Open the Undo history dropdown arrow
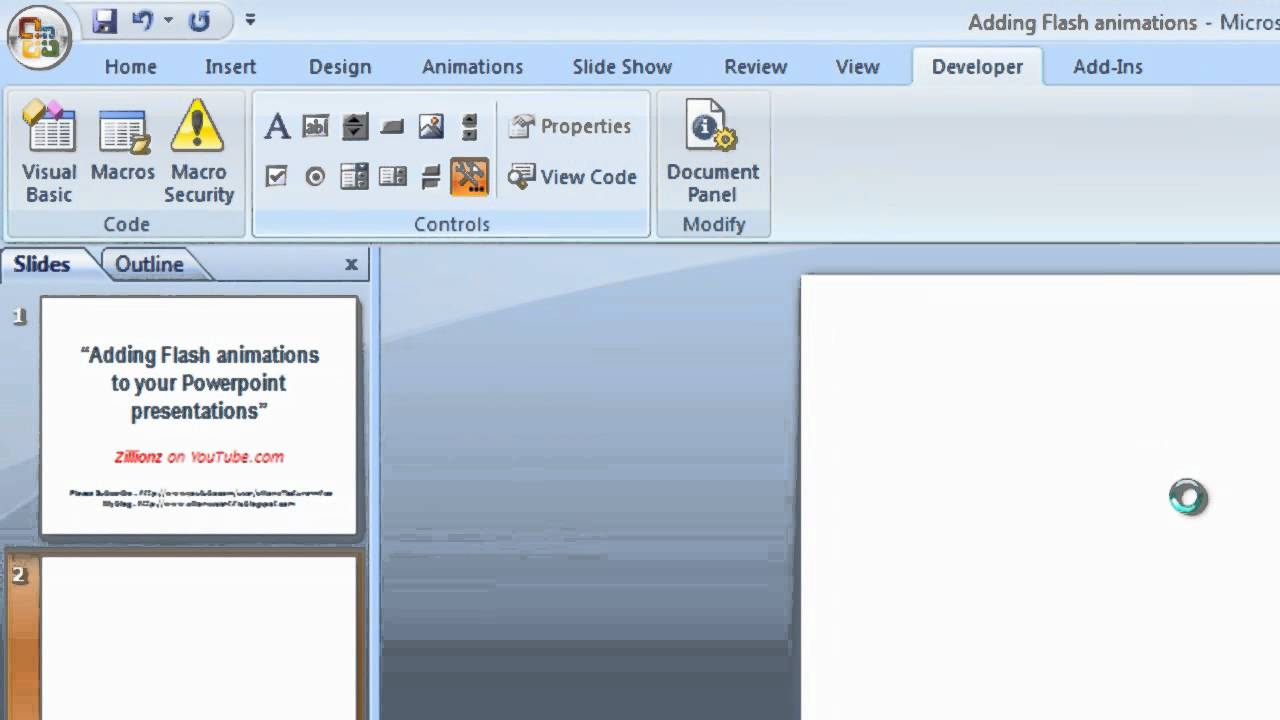Image resolution: width=1280 pixels, height=720 pixels. click(168, 20)
